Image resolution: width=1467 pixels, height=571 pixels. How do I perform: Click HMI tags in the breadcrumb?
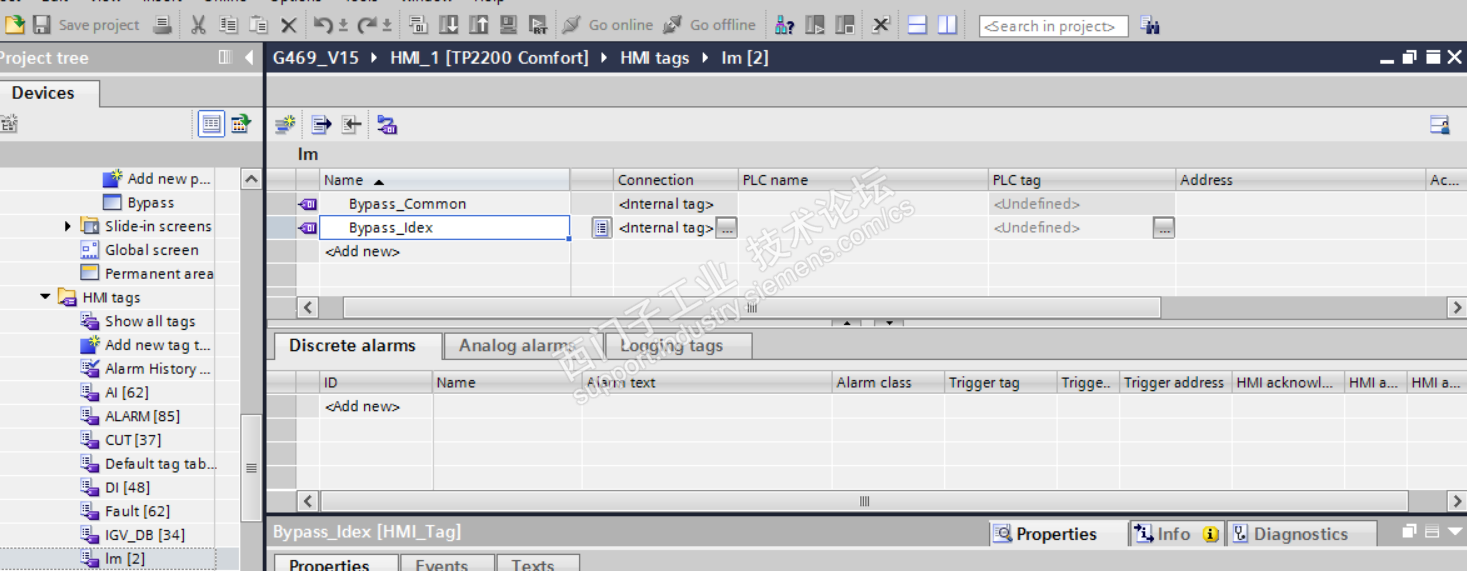655,58
